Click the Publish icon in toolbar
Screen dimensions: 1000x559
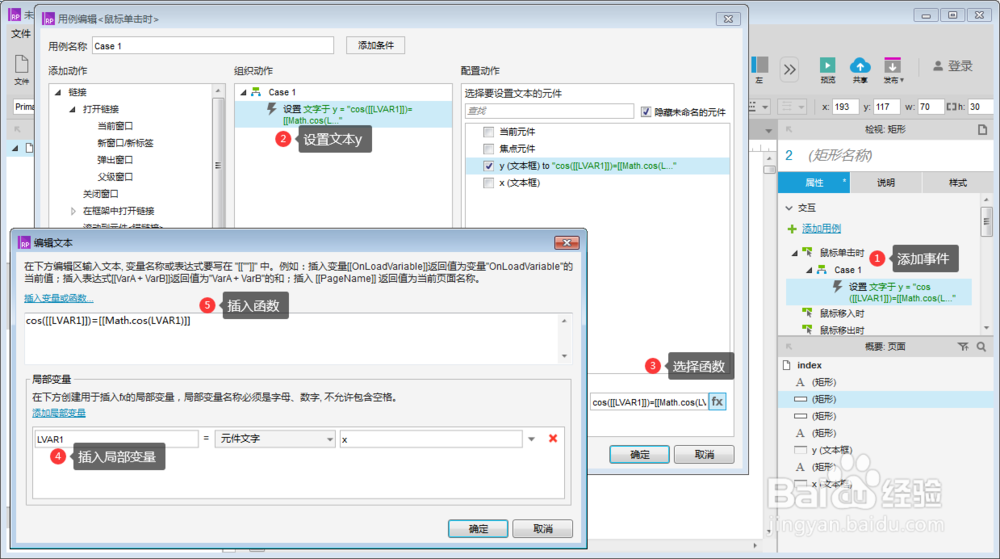(x=892, y=65)
